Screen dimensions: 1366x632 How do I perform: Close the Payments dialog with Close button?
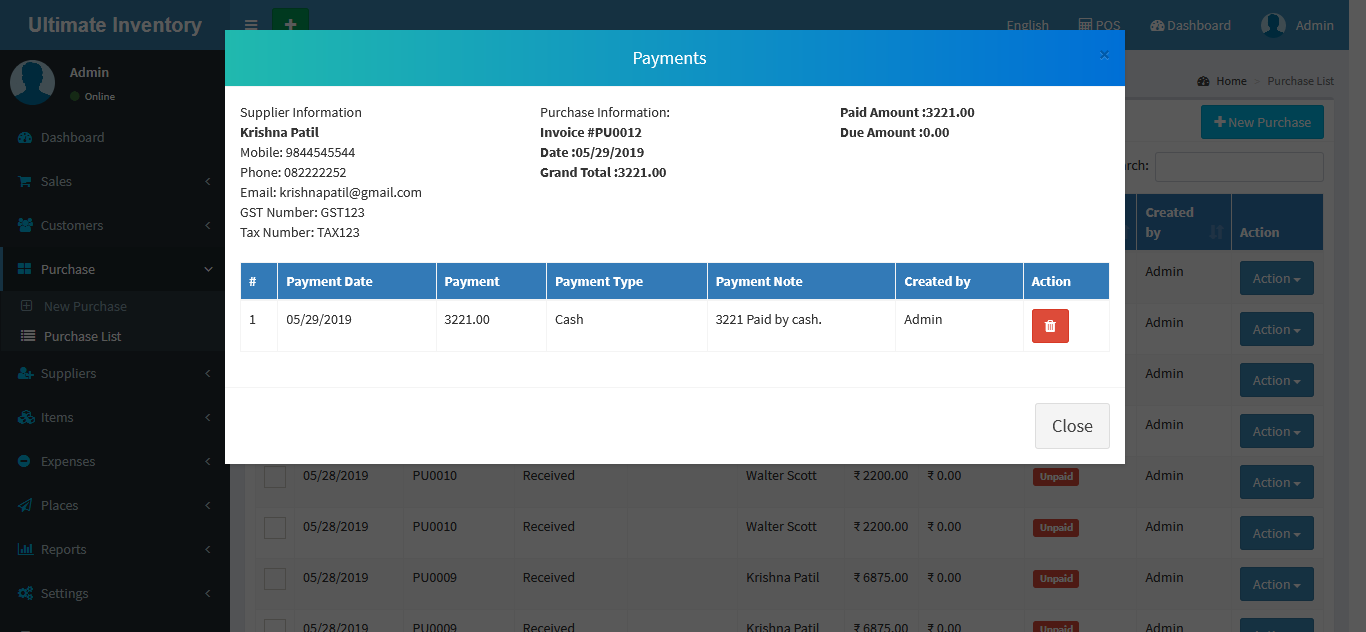[x=1071, y=426]
